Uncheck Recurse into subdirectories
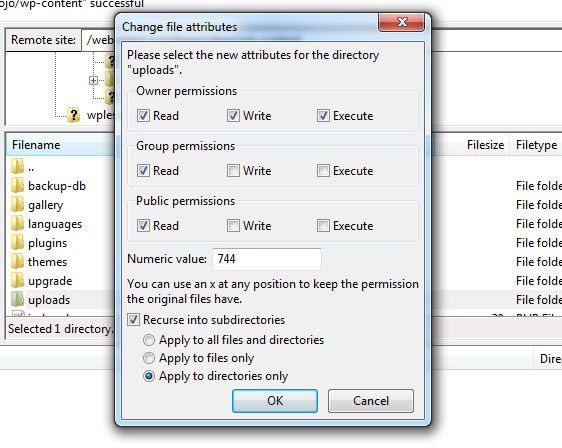 pos(133,320)
